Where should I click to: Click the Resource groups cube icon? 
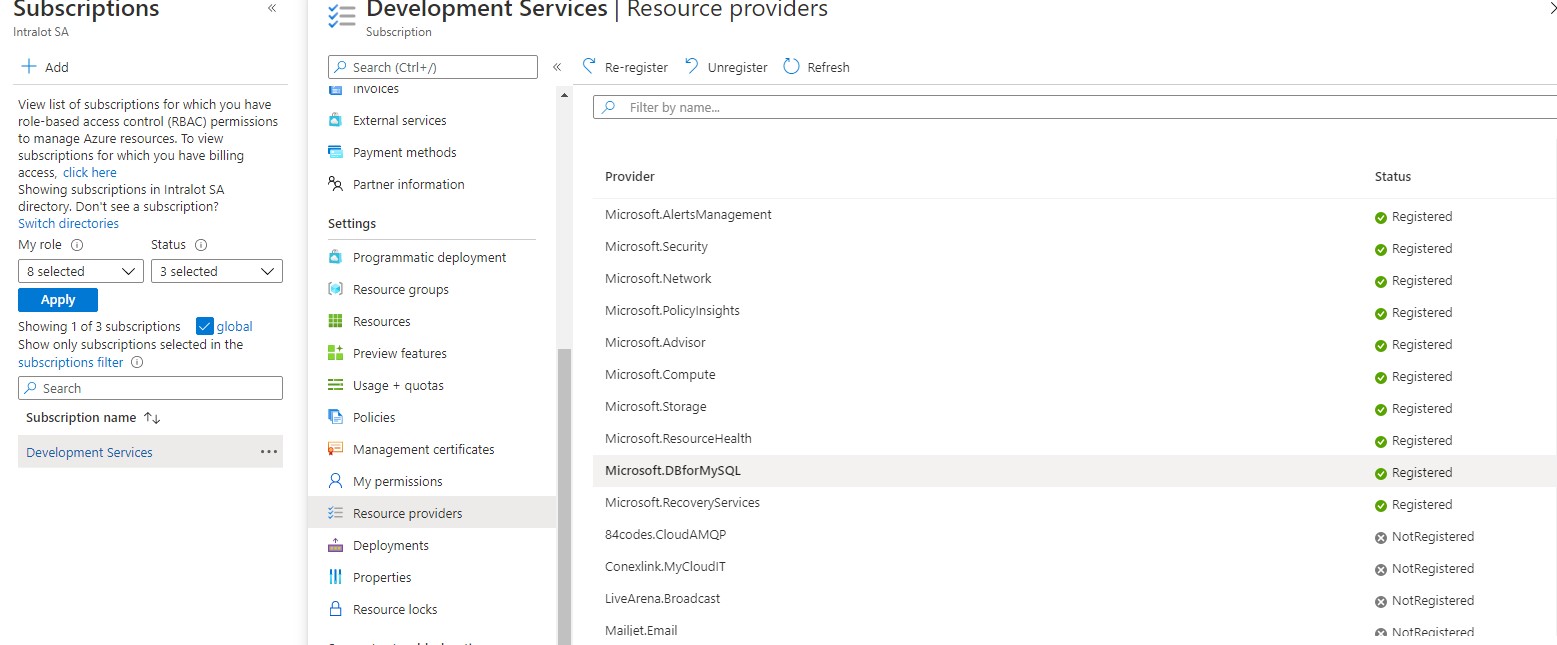point(335,289)
